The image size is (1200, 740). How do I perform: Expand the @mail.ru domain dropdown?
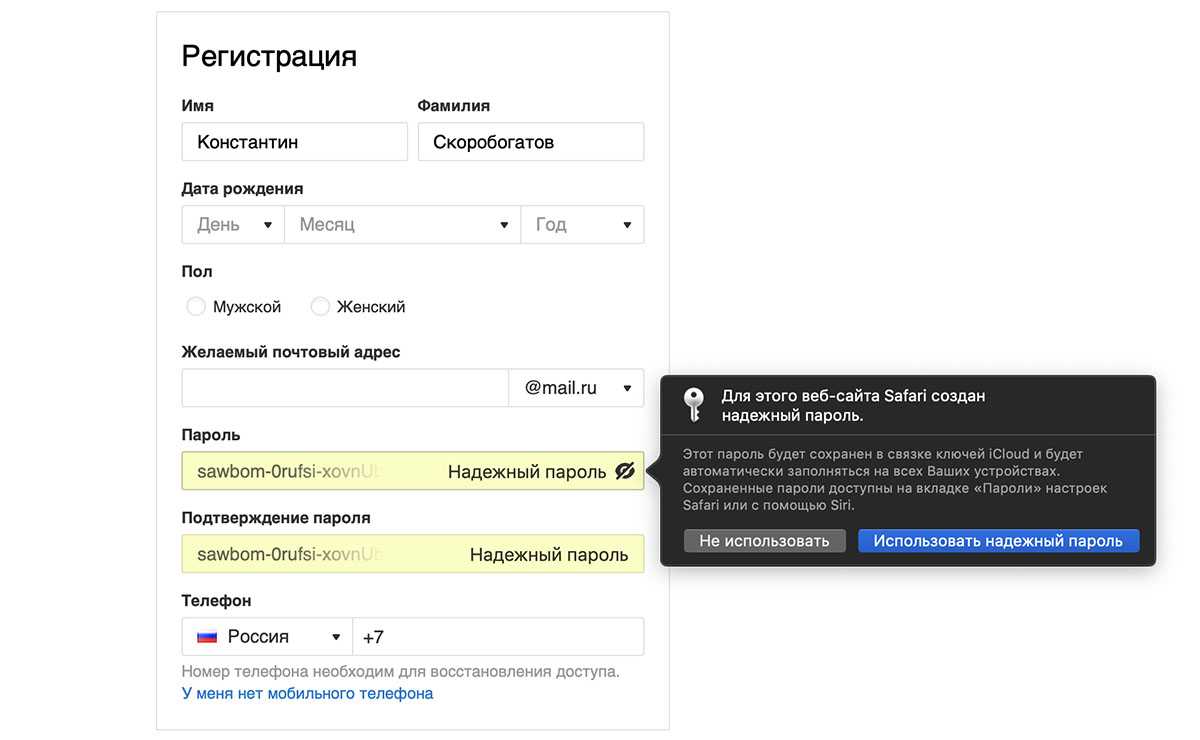click(576, 388)
